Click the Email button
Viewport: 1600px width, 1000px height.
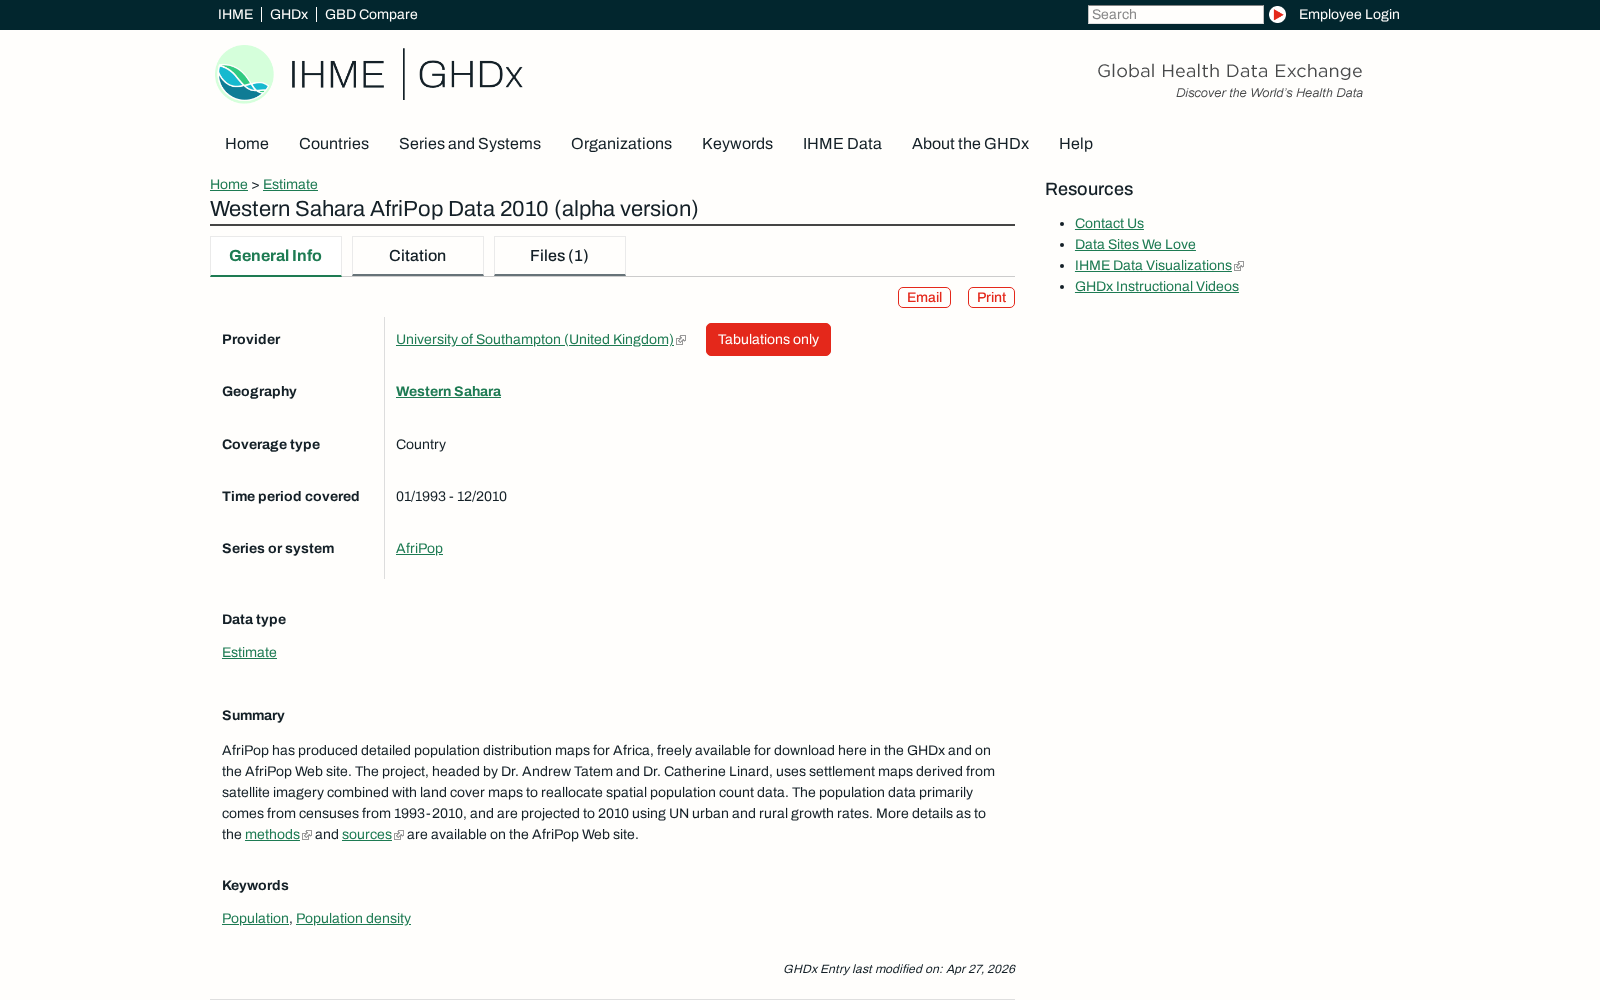pos(924,297)
